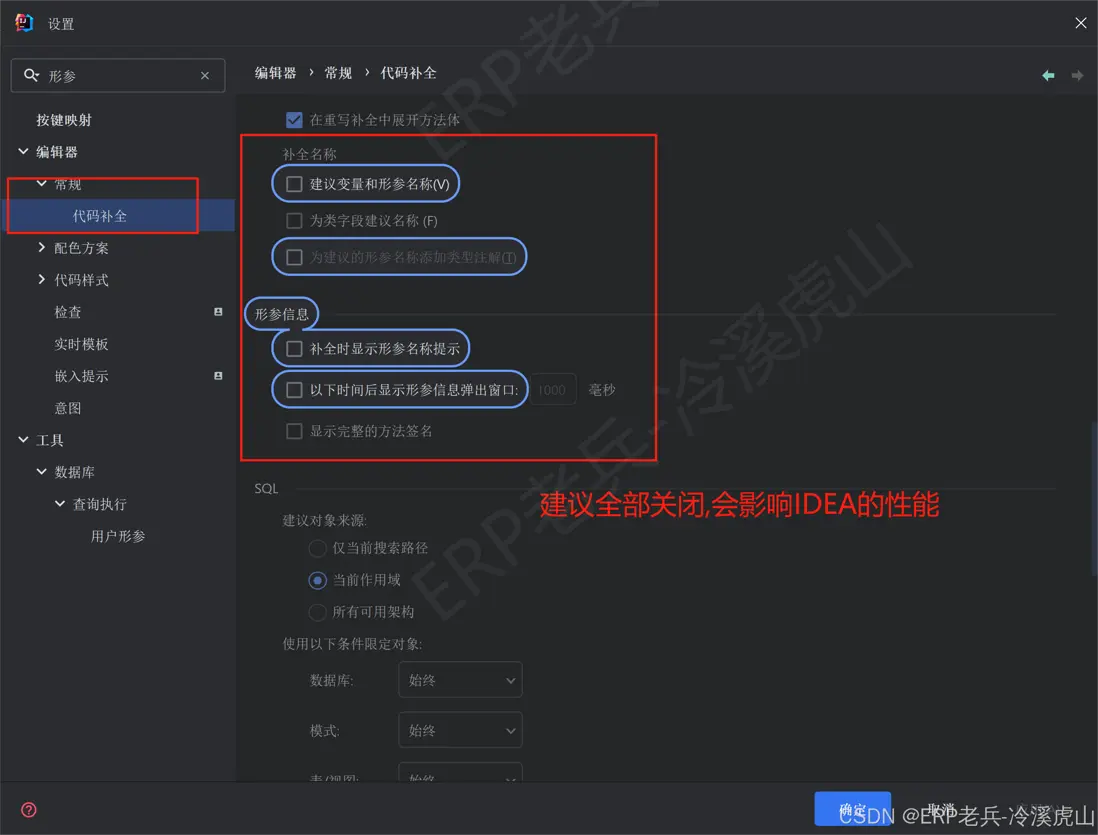Viewport: 1098px width, 835px height.
Task: Enable the 建议变量和形参名称(V) checkbox
Action: [x=294, y=183]
